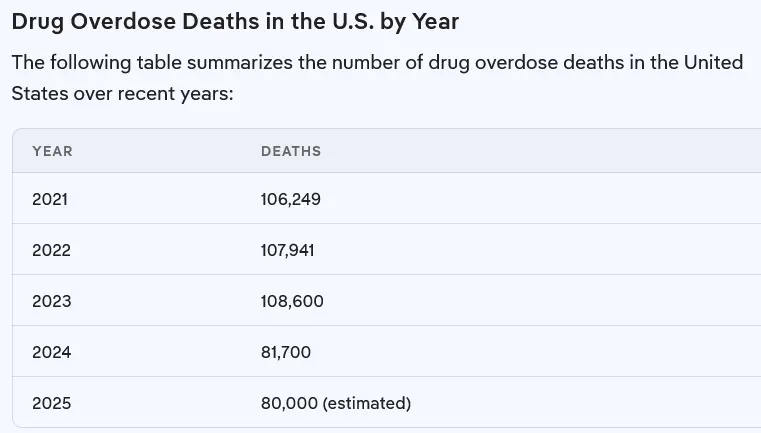The image size is (761, 433).
Task: Select the 107,941 deaths value
Action: (288, 250)
